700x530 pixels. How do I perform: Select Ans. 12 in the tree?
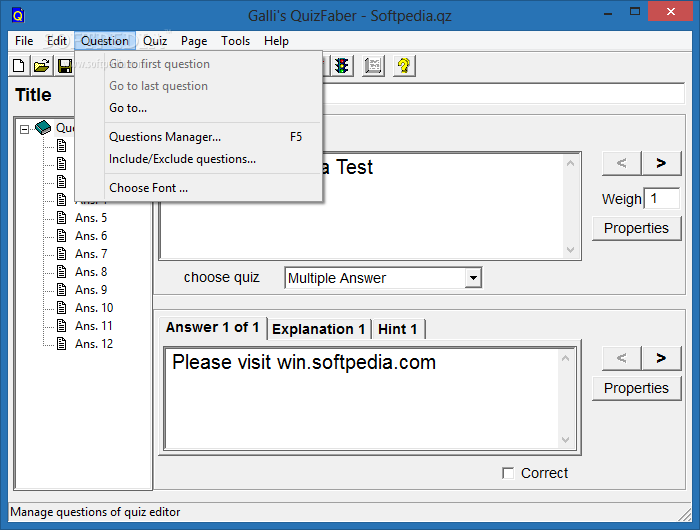94,344
